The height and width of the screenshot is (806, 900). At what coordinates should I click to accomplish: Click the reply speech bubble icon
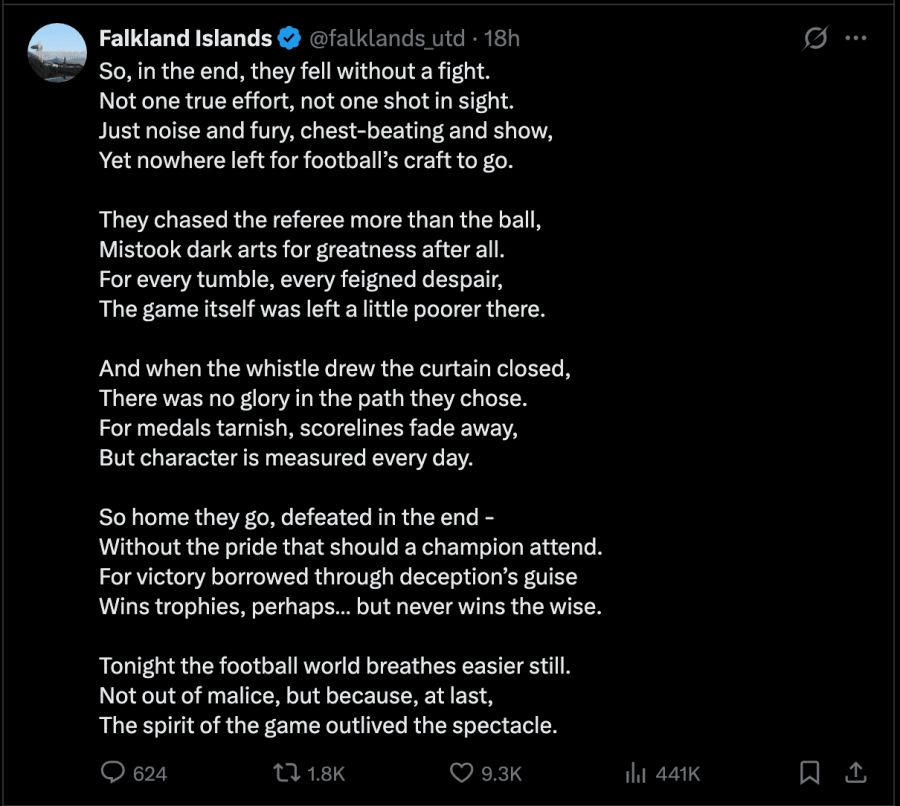click(x=112, y=772)
